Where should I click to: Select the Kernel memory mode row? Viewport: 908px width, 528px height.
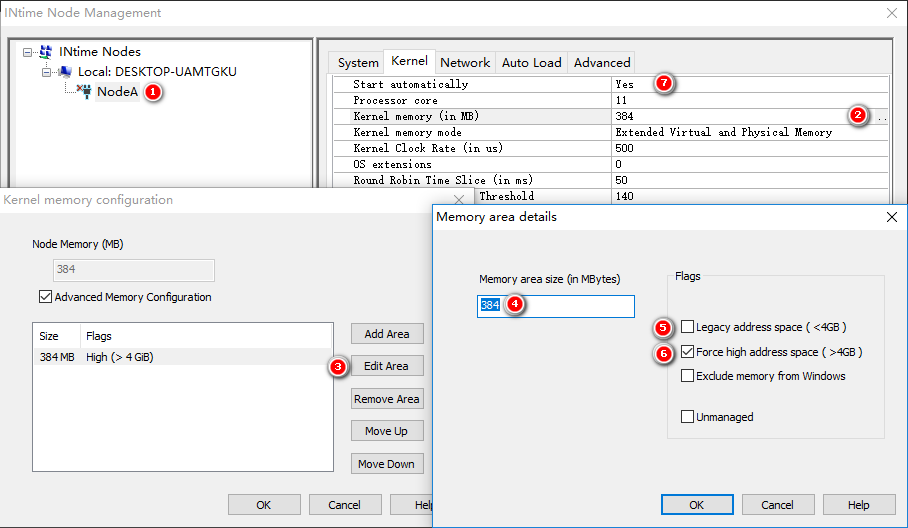(611, 132)
